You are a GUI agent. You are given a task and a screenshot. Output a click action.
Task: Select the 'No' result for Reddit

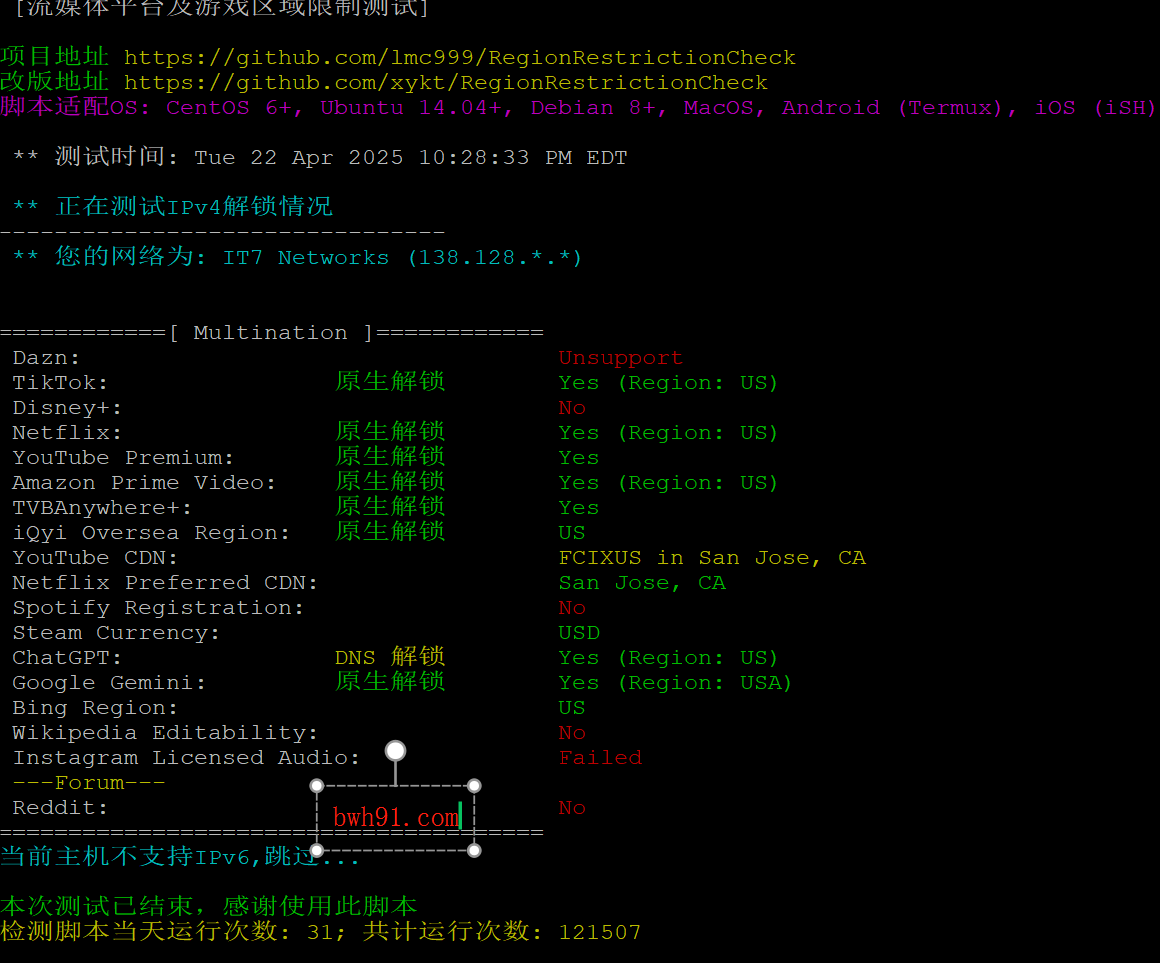[572, 808]
